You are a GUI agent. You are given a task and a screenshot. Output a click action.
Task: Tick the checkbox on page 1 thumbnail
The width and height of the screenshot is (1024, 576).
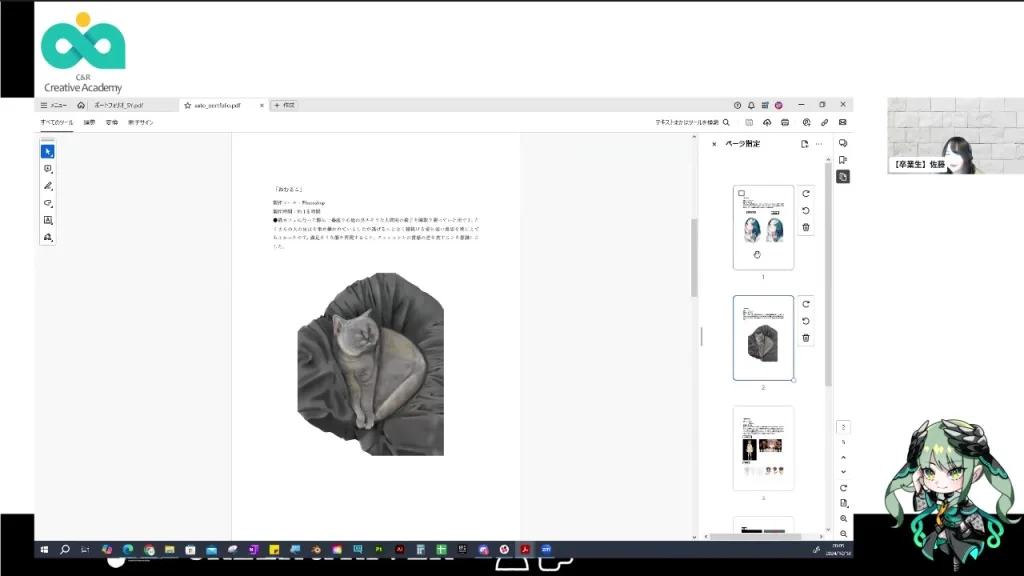click(741, 193)
